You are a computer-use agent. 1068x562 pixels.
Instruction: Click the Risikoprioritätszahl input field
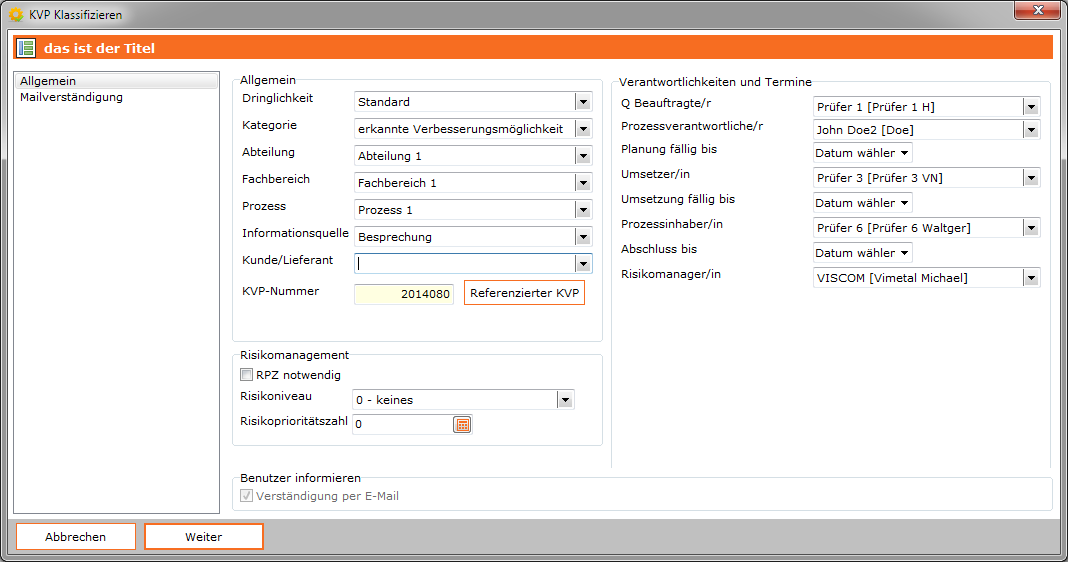pos(403,424)
